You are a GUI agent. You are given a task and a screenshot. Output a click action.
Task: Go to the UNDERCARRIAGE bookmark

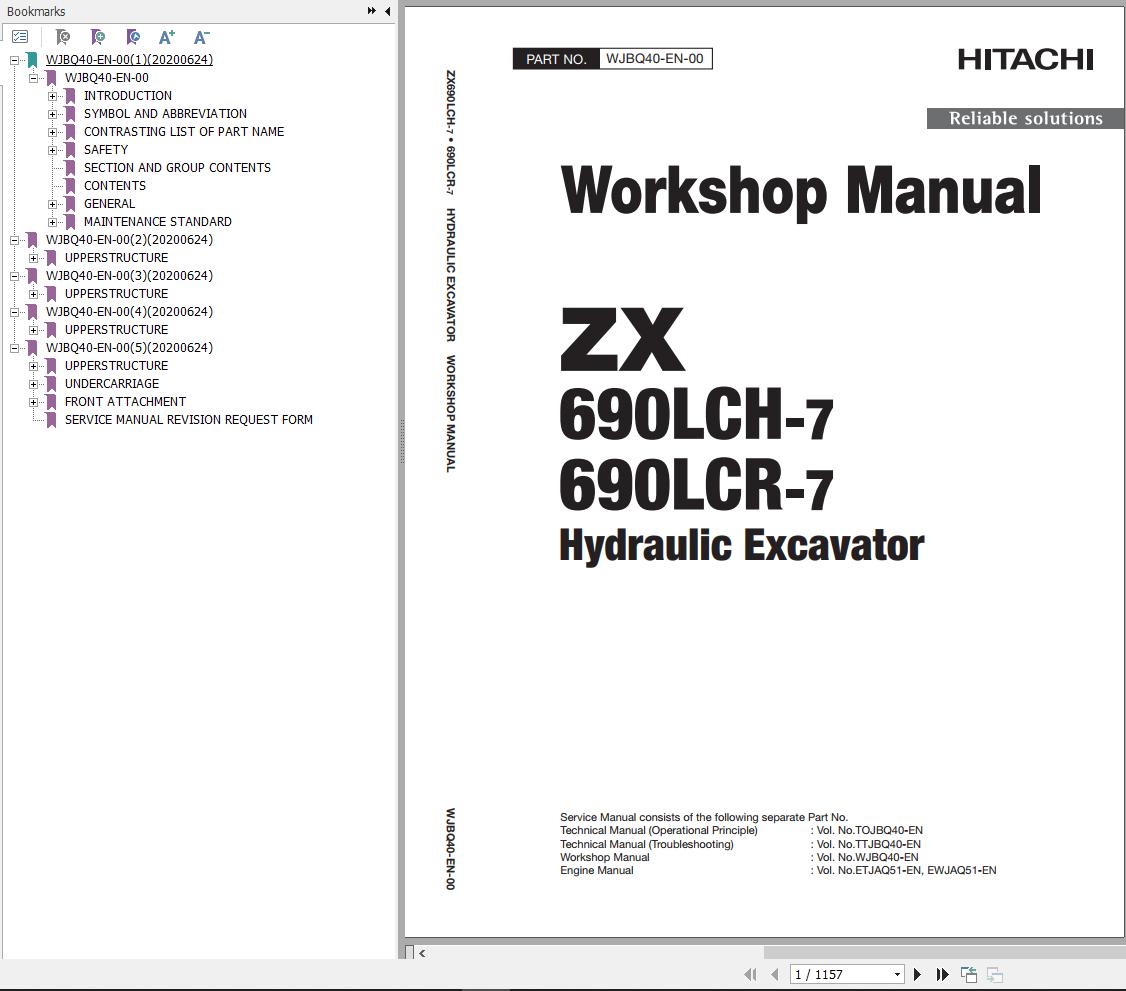112,383
